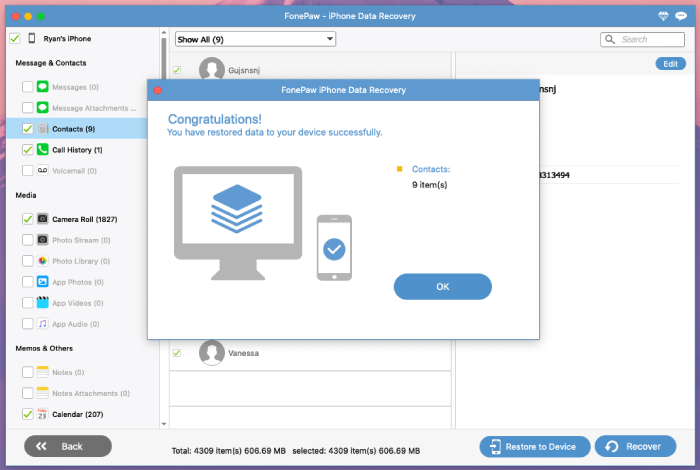The width and height of the screenshot is (700, 470).
Task: Uncheck the Call History (1) checkbox
Action: click(x=28, y=150)
